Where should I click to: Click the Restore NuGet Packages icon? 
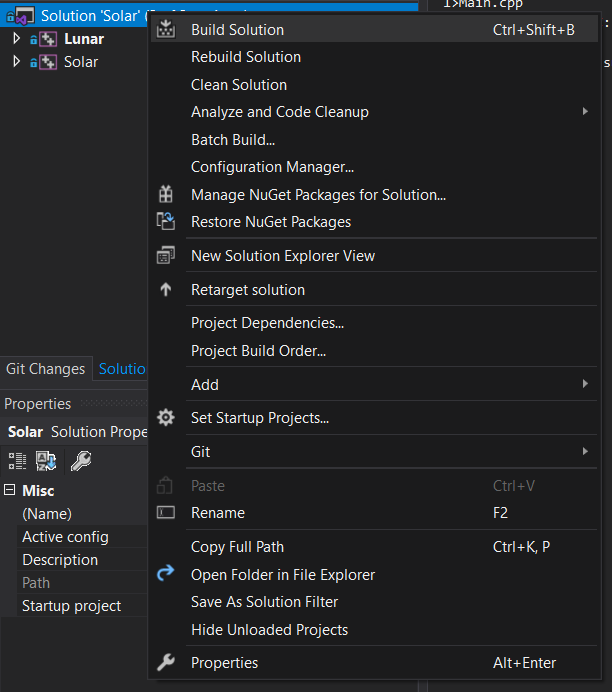coord(167,222)
